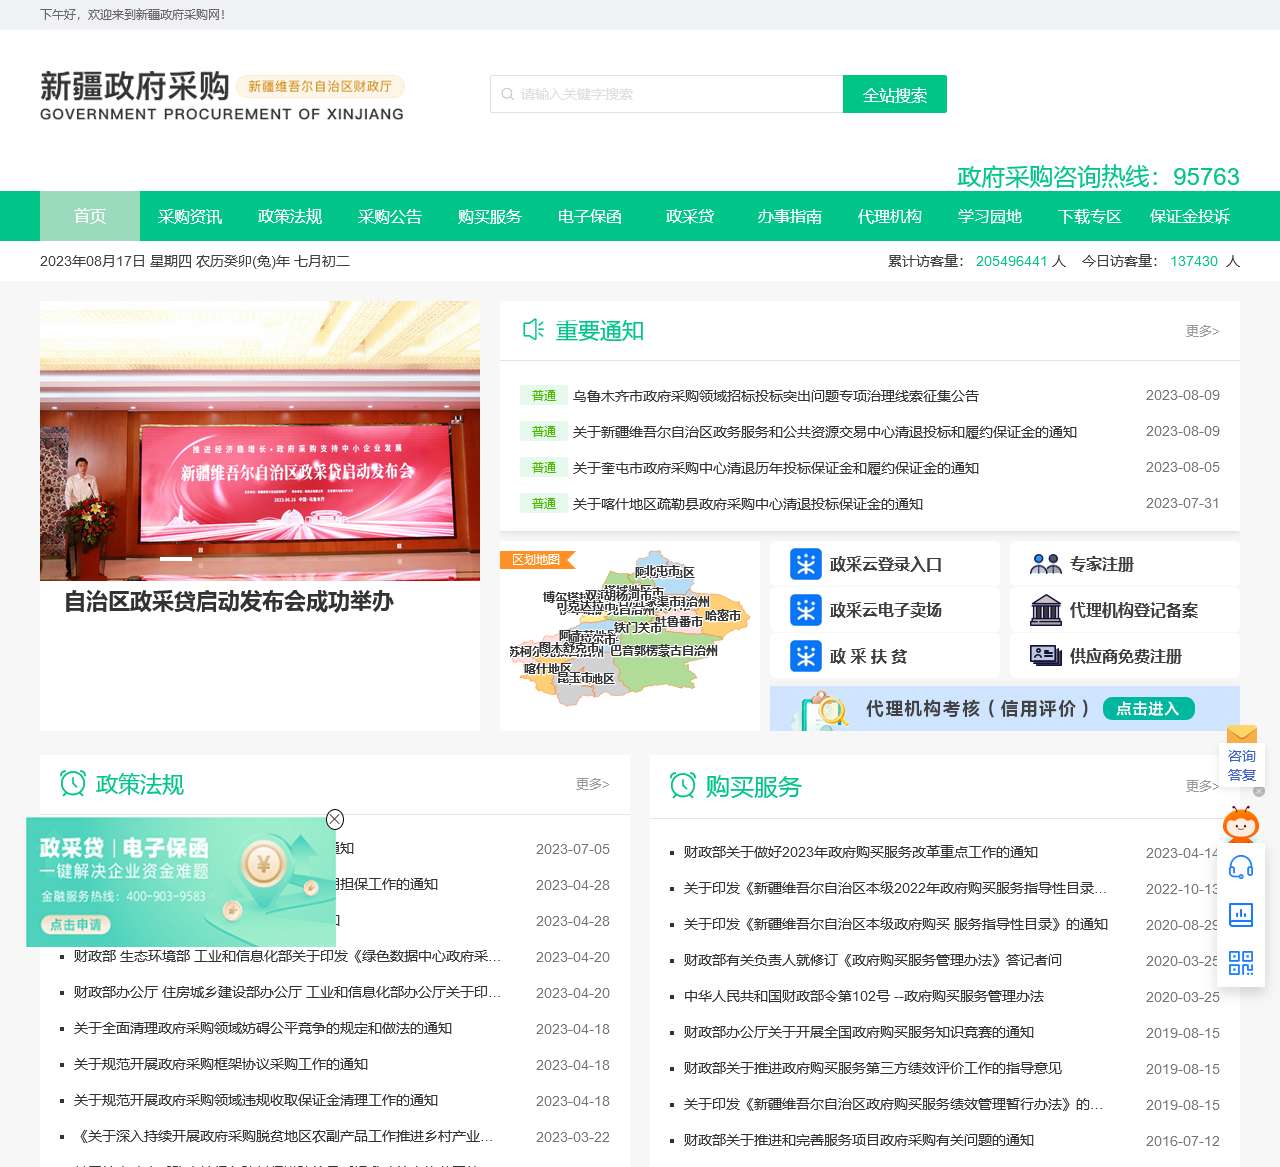Click the 政策法规 clock icon
1280x1167 pixels.
tap(73, 783)
